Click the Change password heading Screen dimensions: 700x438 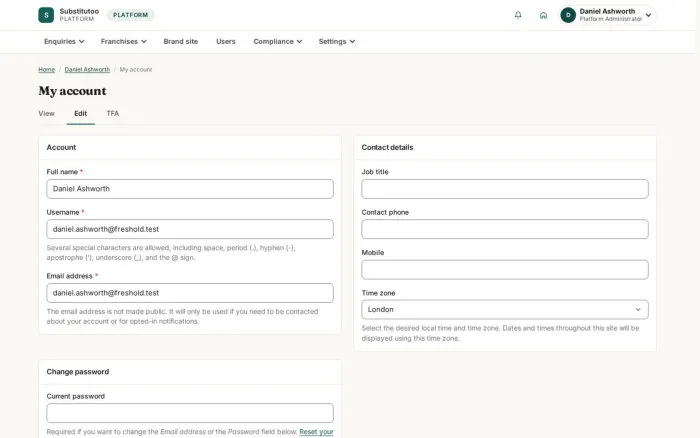click(78, 371)
